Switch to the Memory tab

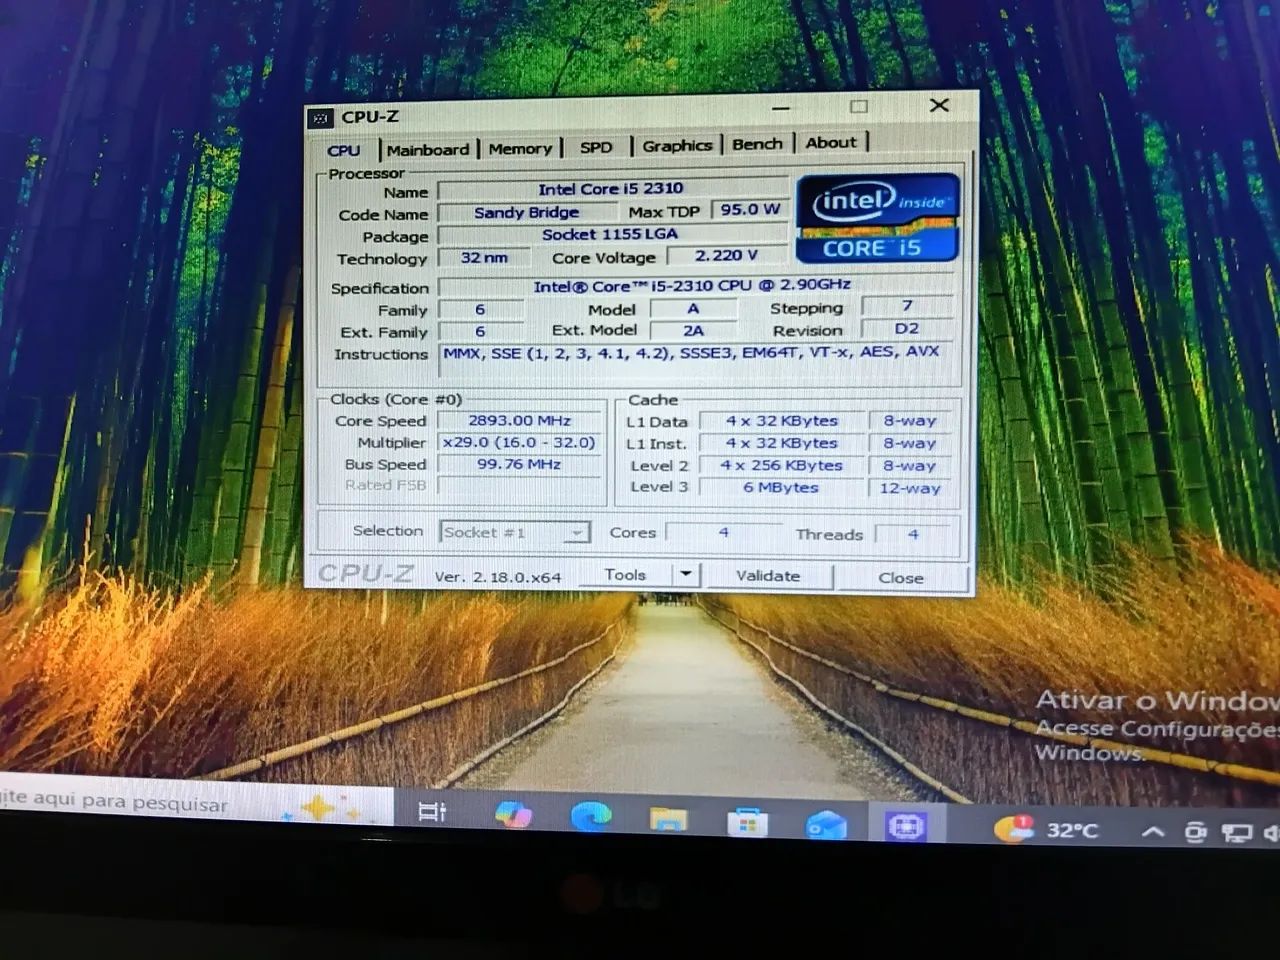point(521,147)
